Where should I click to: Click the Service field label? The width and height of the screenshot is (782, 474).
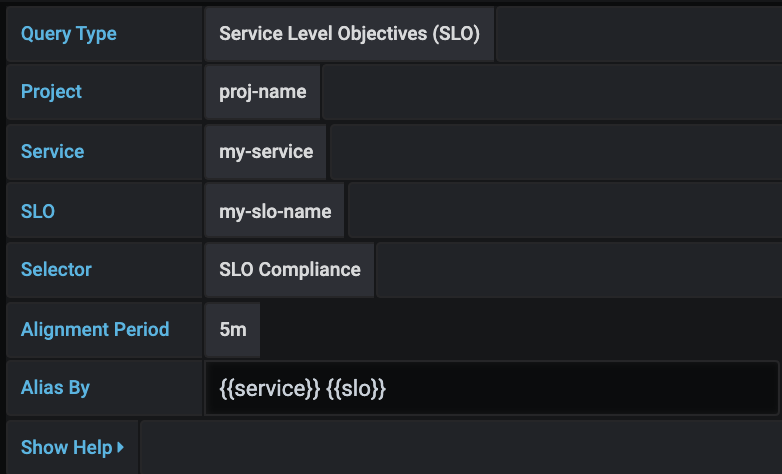(x=52, y=152)
